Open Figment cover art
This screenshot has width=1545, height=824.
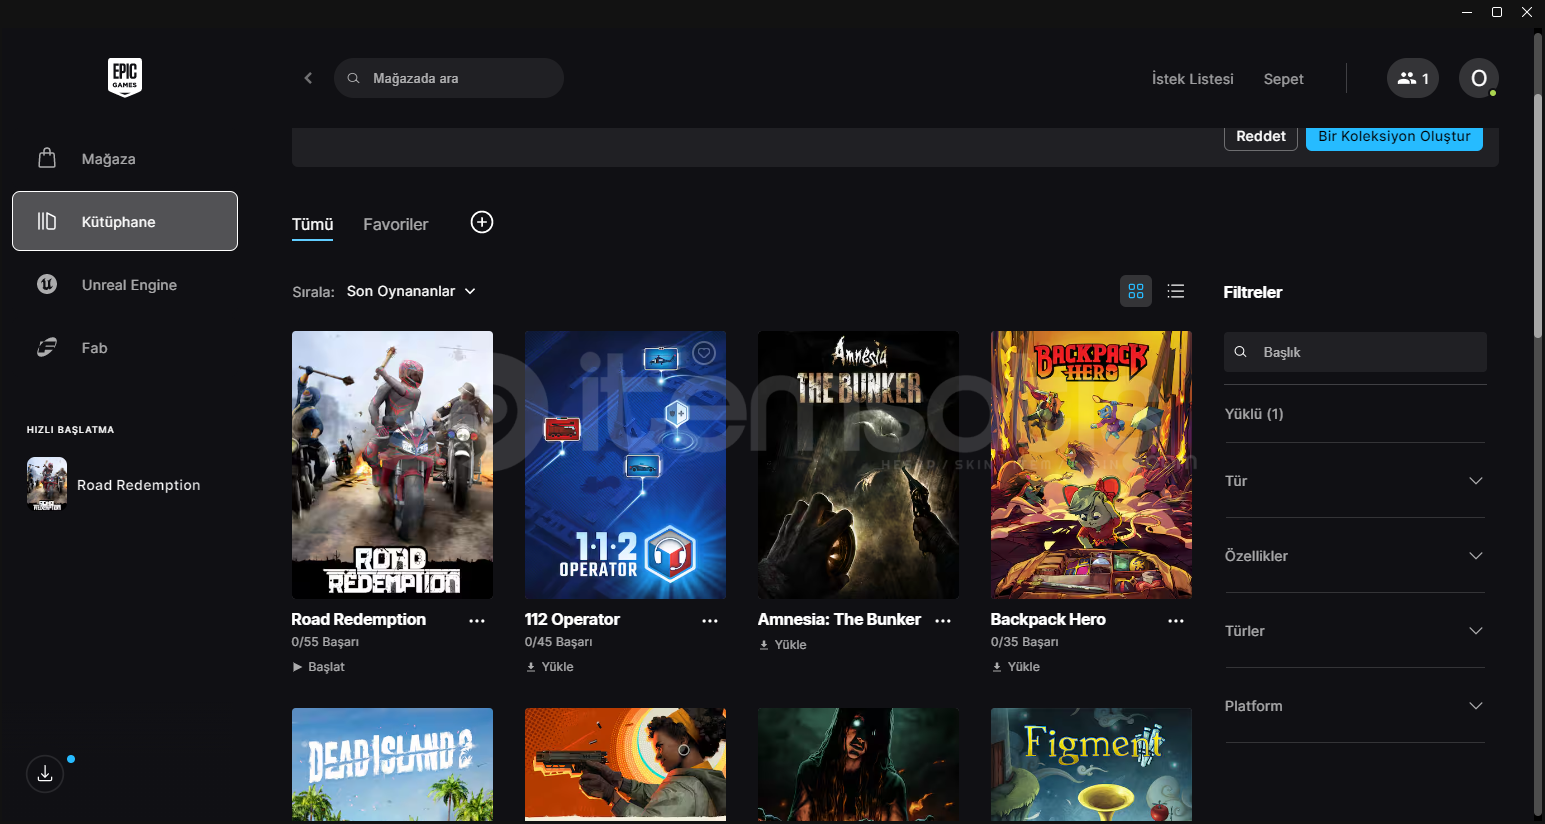tap(1091, 765)
